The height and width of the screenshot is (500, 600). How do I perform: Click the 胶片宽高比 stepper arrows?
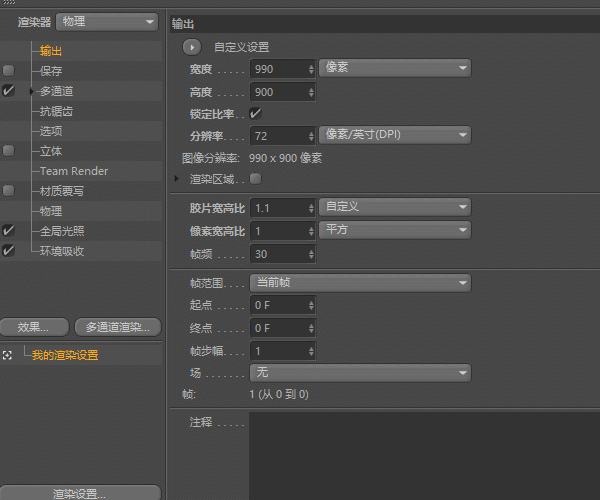click(311, 208)
